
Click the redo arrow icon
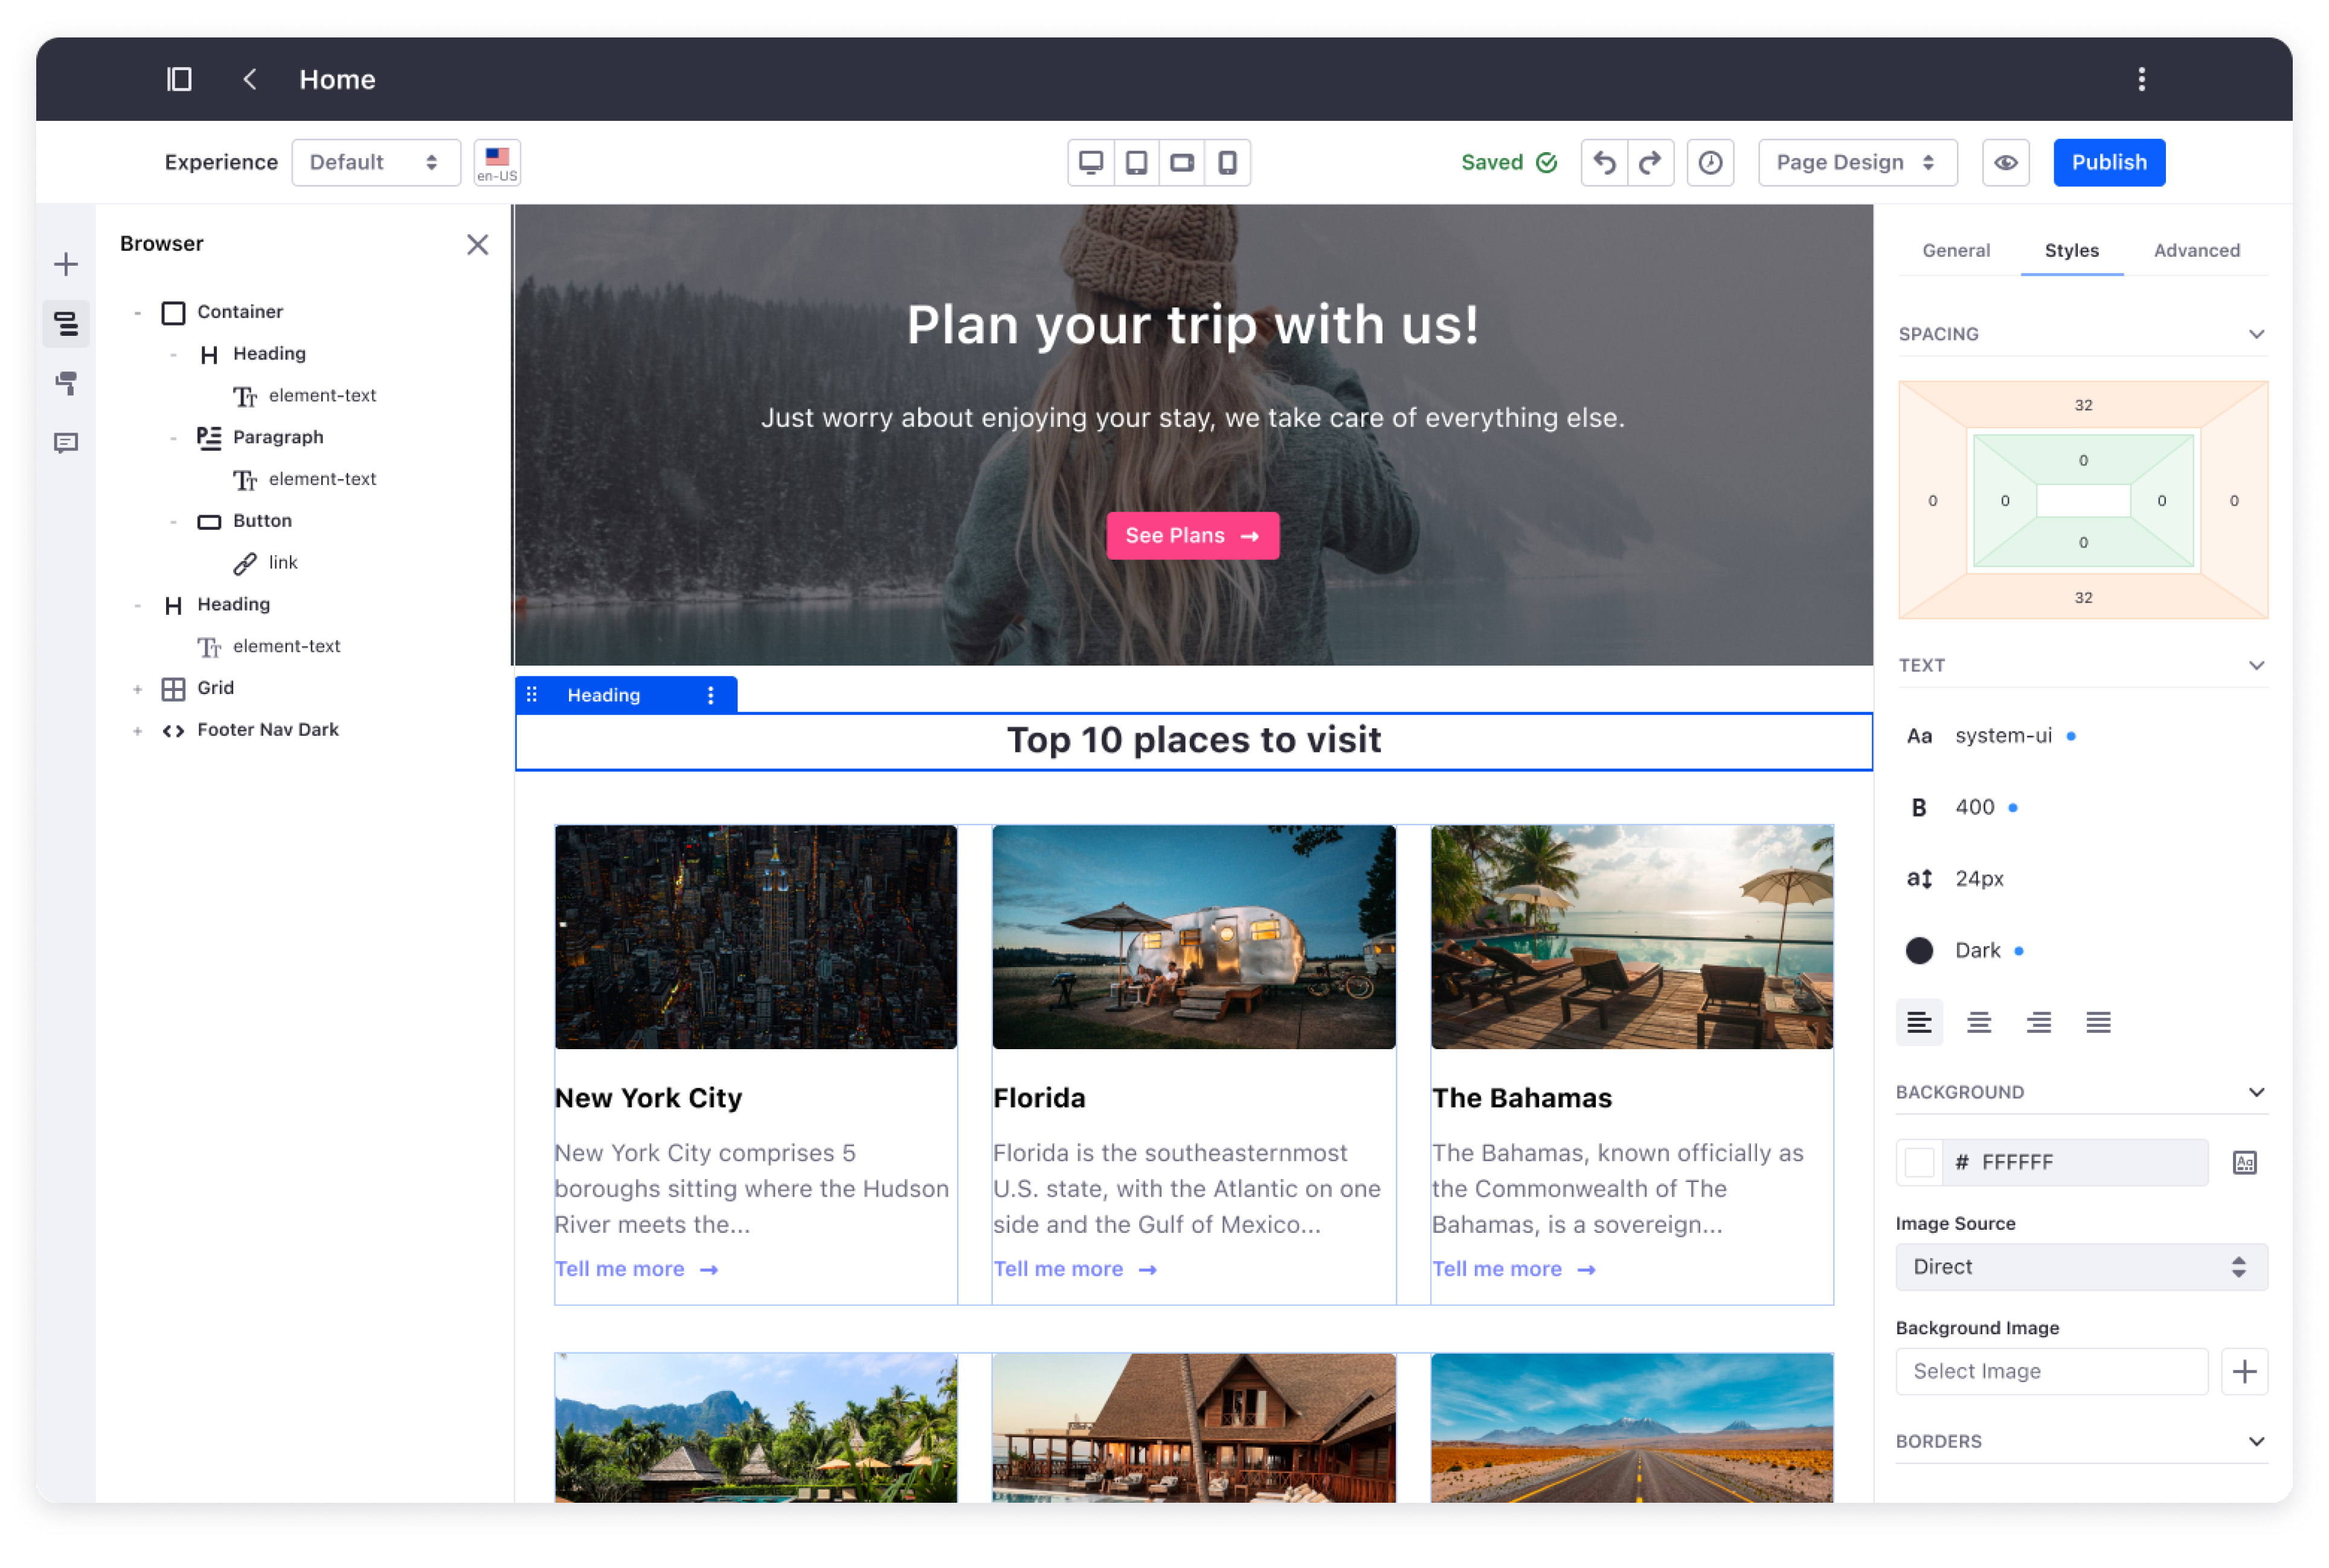(1650, 162)
